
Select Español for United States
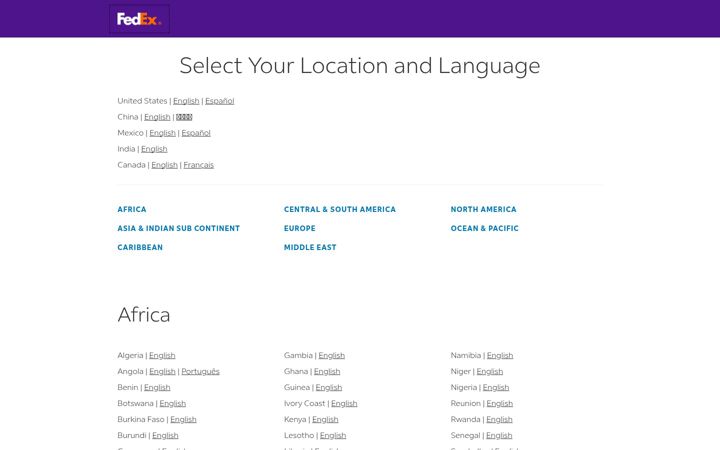point(219,101)
